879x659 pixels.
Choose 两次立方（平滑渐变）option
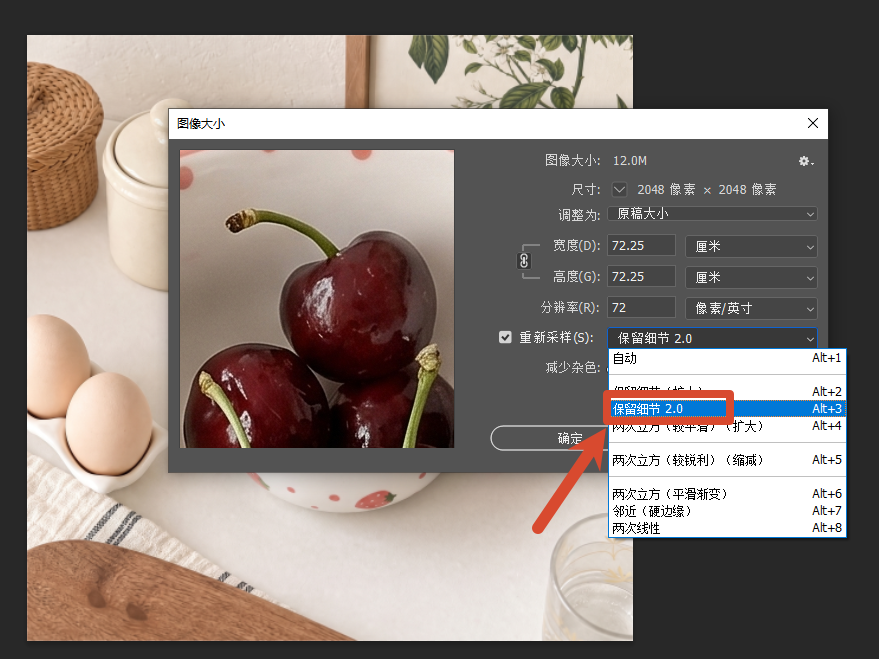(x=727, y=494)
